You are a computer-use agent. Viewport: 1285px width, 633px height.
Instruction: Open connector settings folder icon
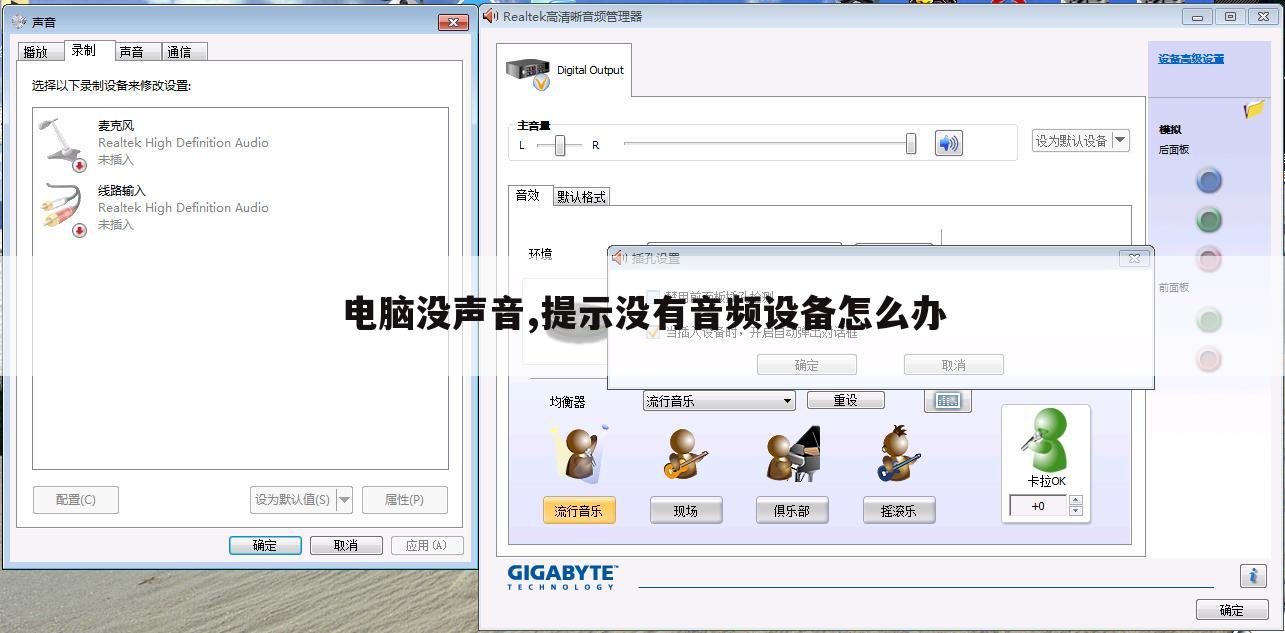(x=1254, y=109)
